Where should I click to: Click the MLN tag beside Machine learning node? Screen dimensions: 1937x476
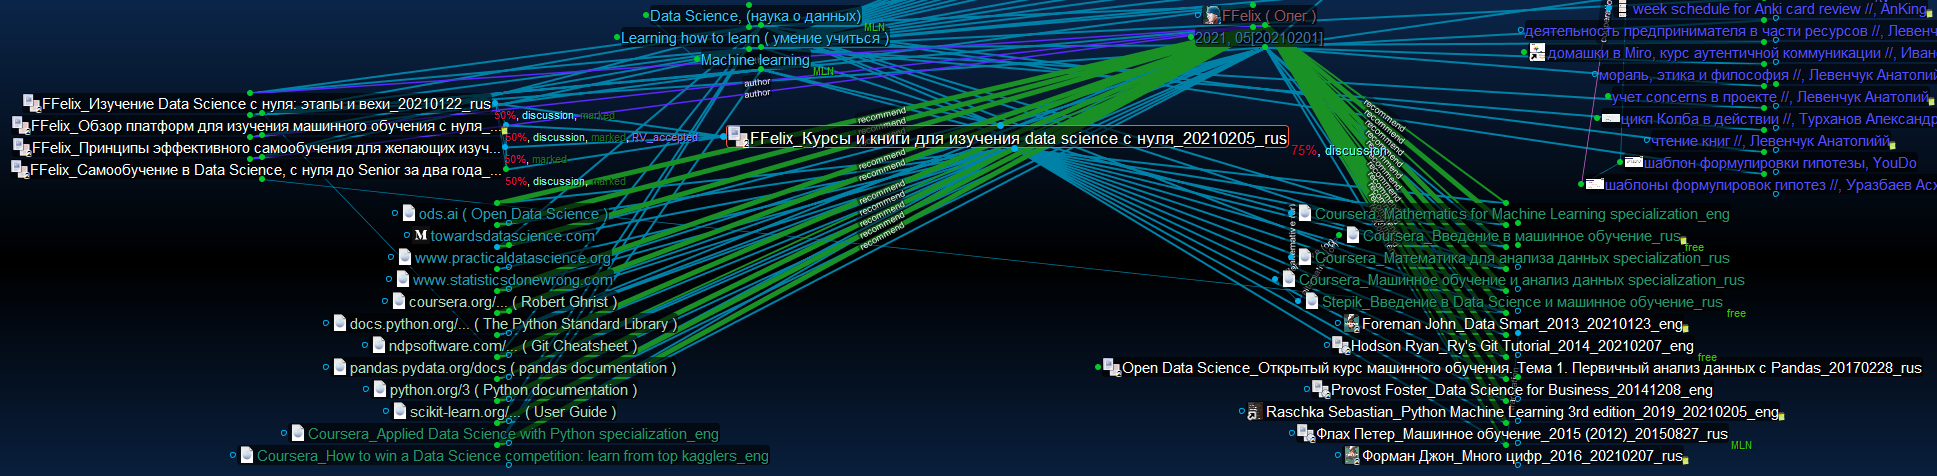click(x=823, y=72)
